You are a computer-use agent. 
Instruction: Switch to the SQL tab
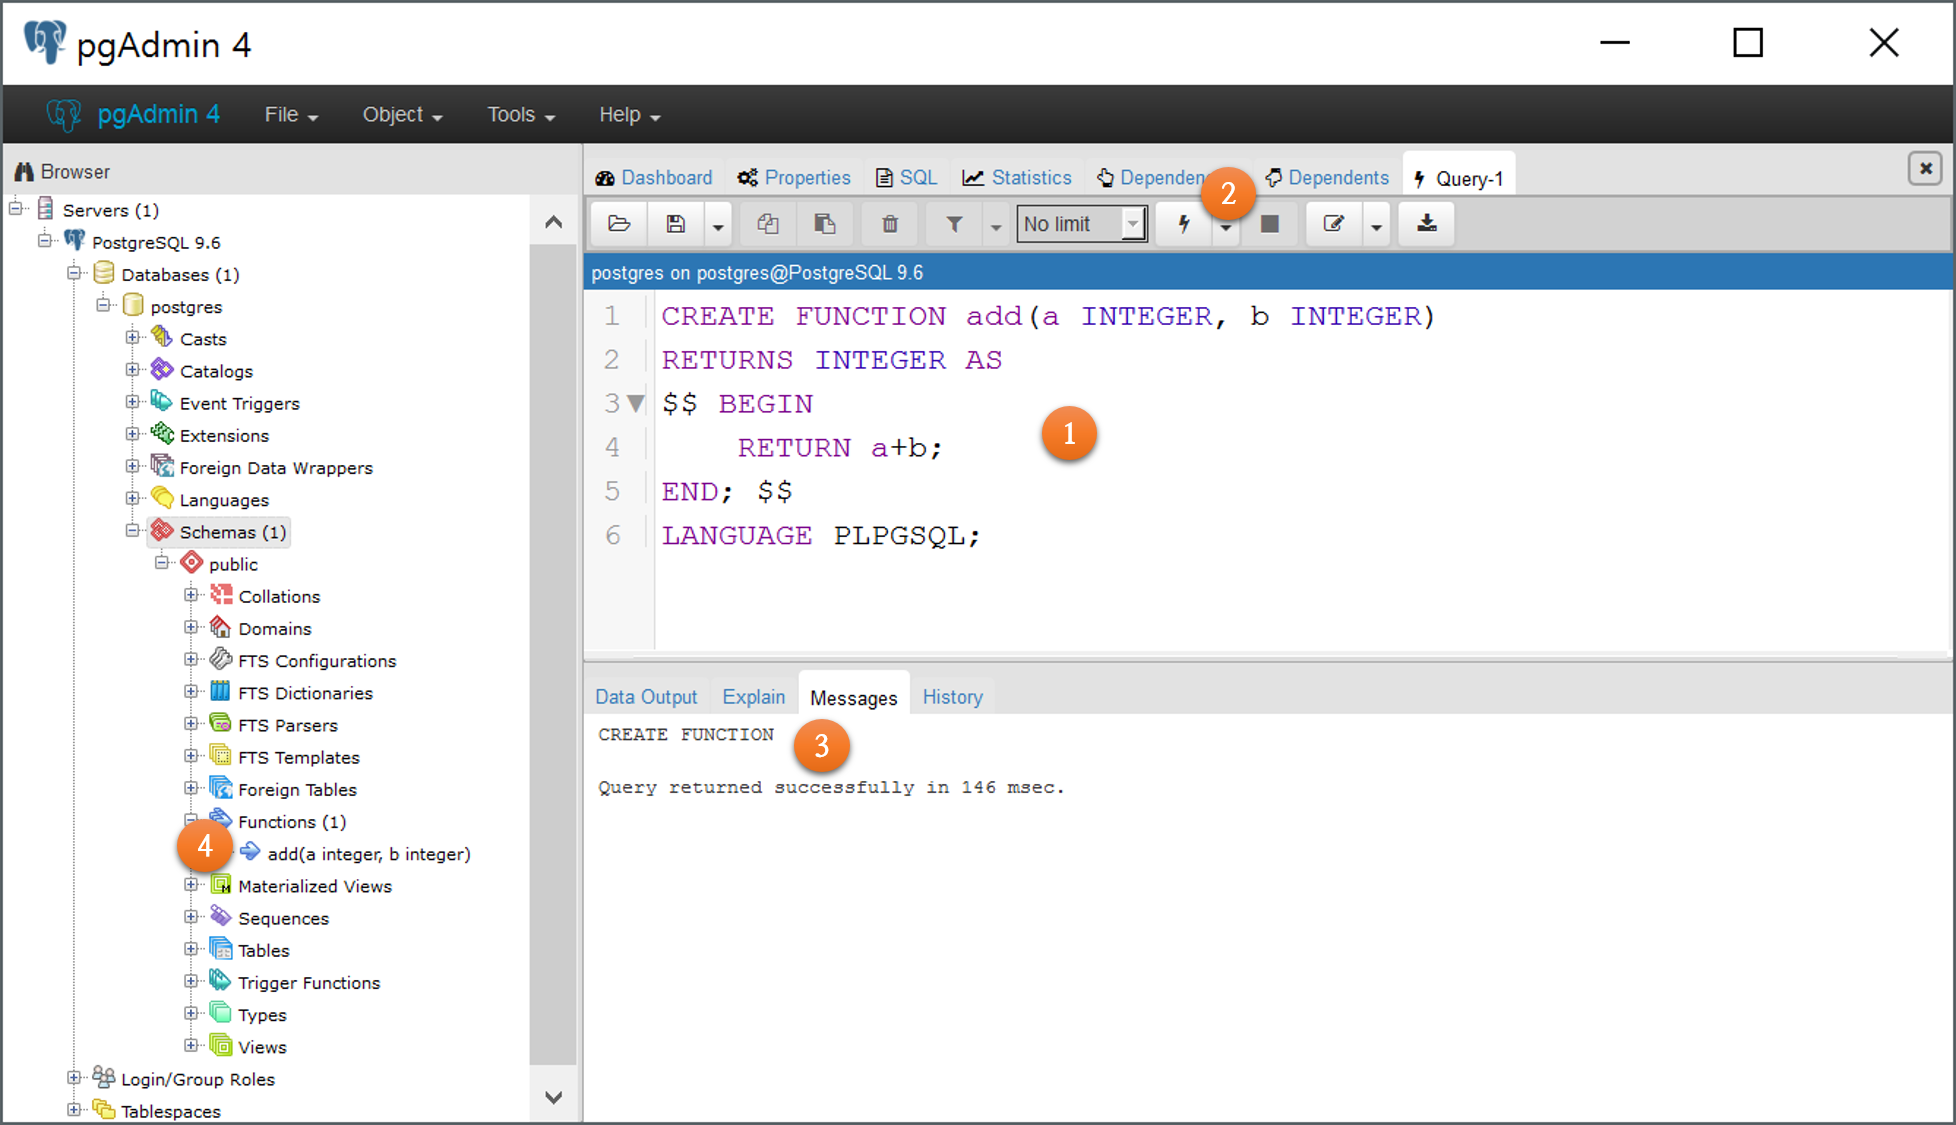906,178
